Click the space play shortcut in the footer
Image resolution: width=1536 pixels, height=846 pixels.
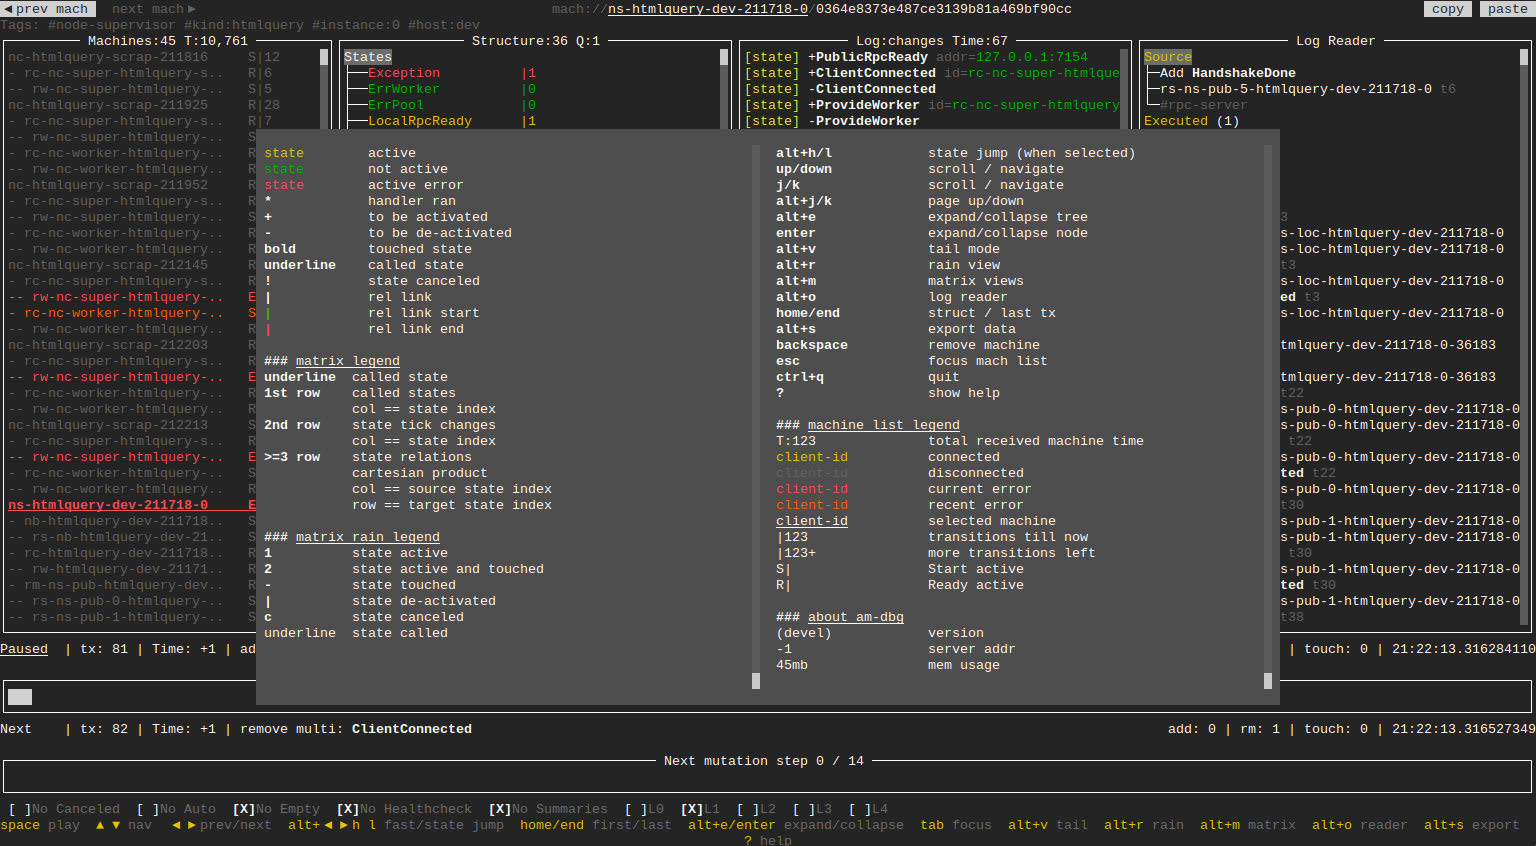coord(40,825)
